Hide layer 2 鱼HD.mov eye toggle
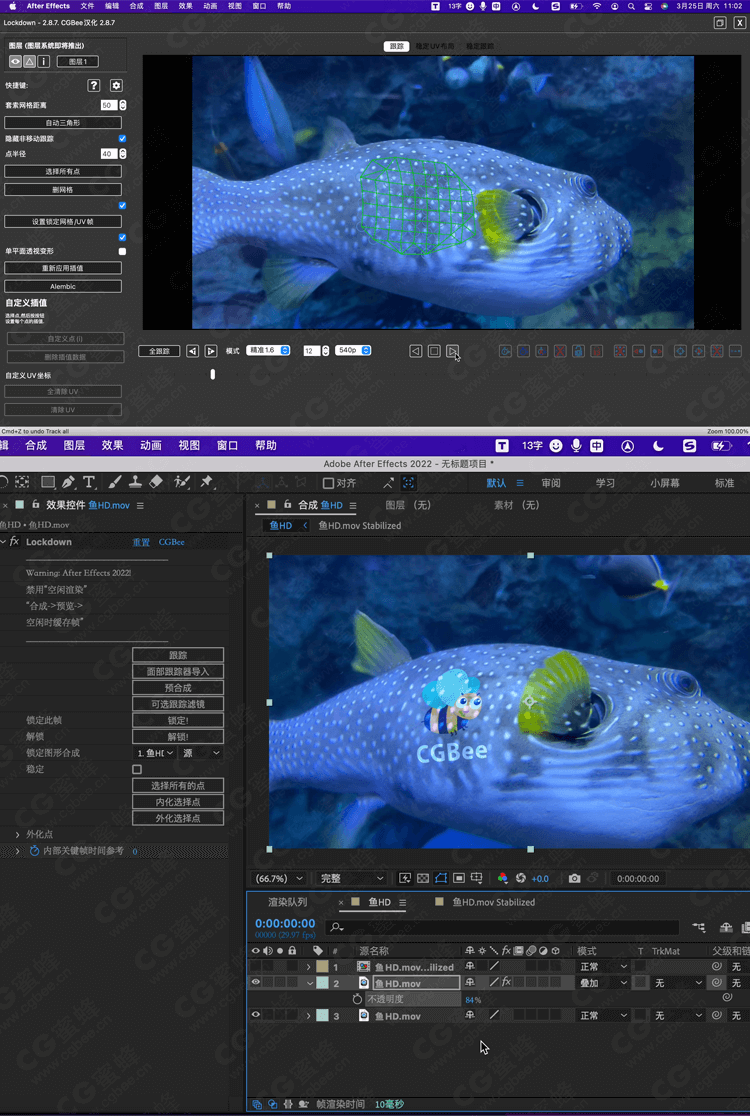The width and height of the screenshot is (750, 1116). 255,982
